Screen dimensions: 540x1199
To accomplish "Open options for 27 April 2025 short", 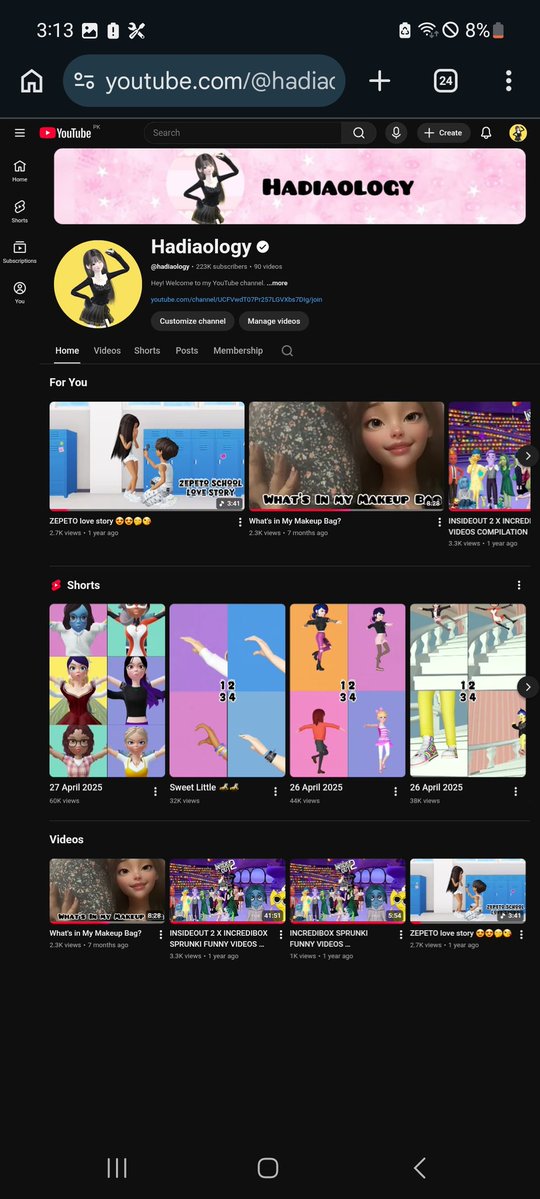I will click(x=155, y=791).
